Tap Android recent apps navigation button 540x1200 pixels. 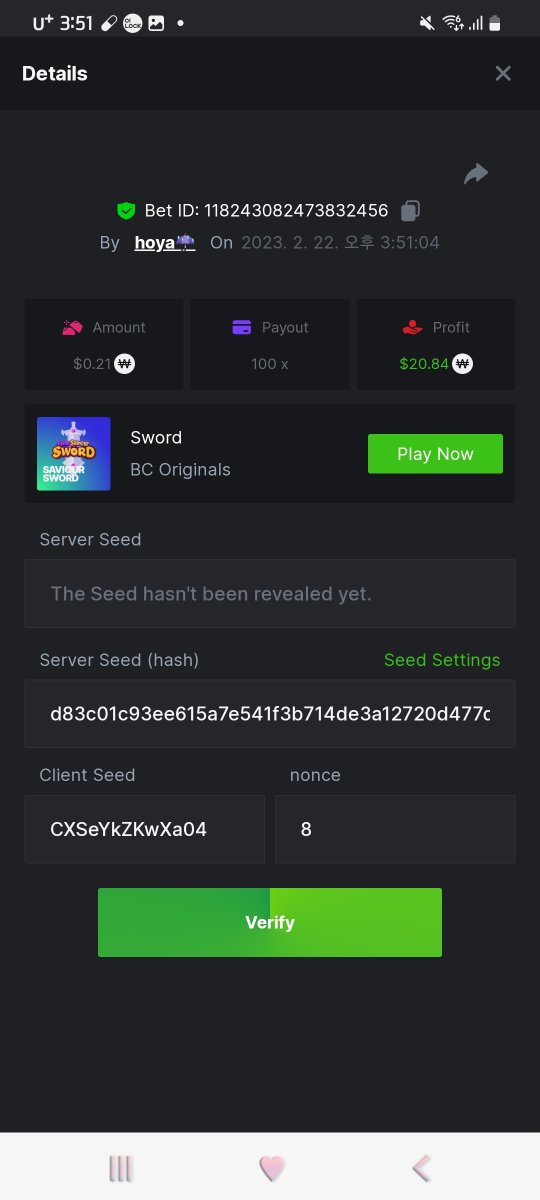click(121, 1168)
